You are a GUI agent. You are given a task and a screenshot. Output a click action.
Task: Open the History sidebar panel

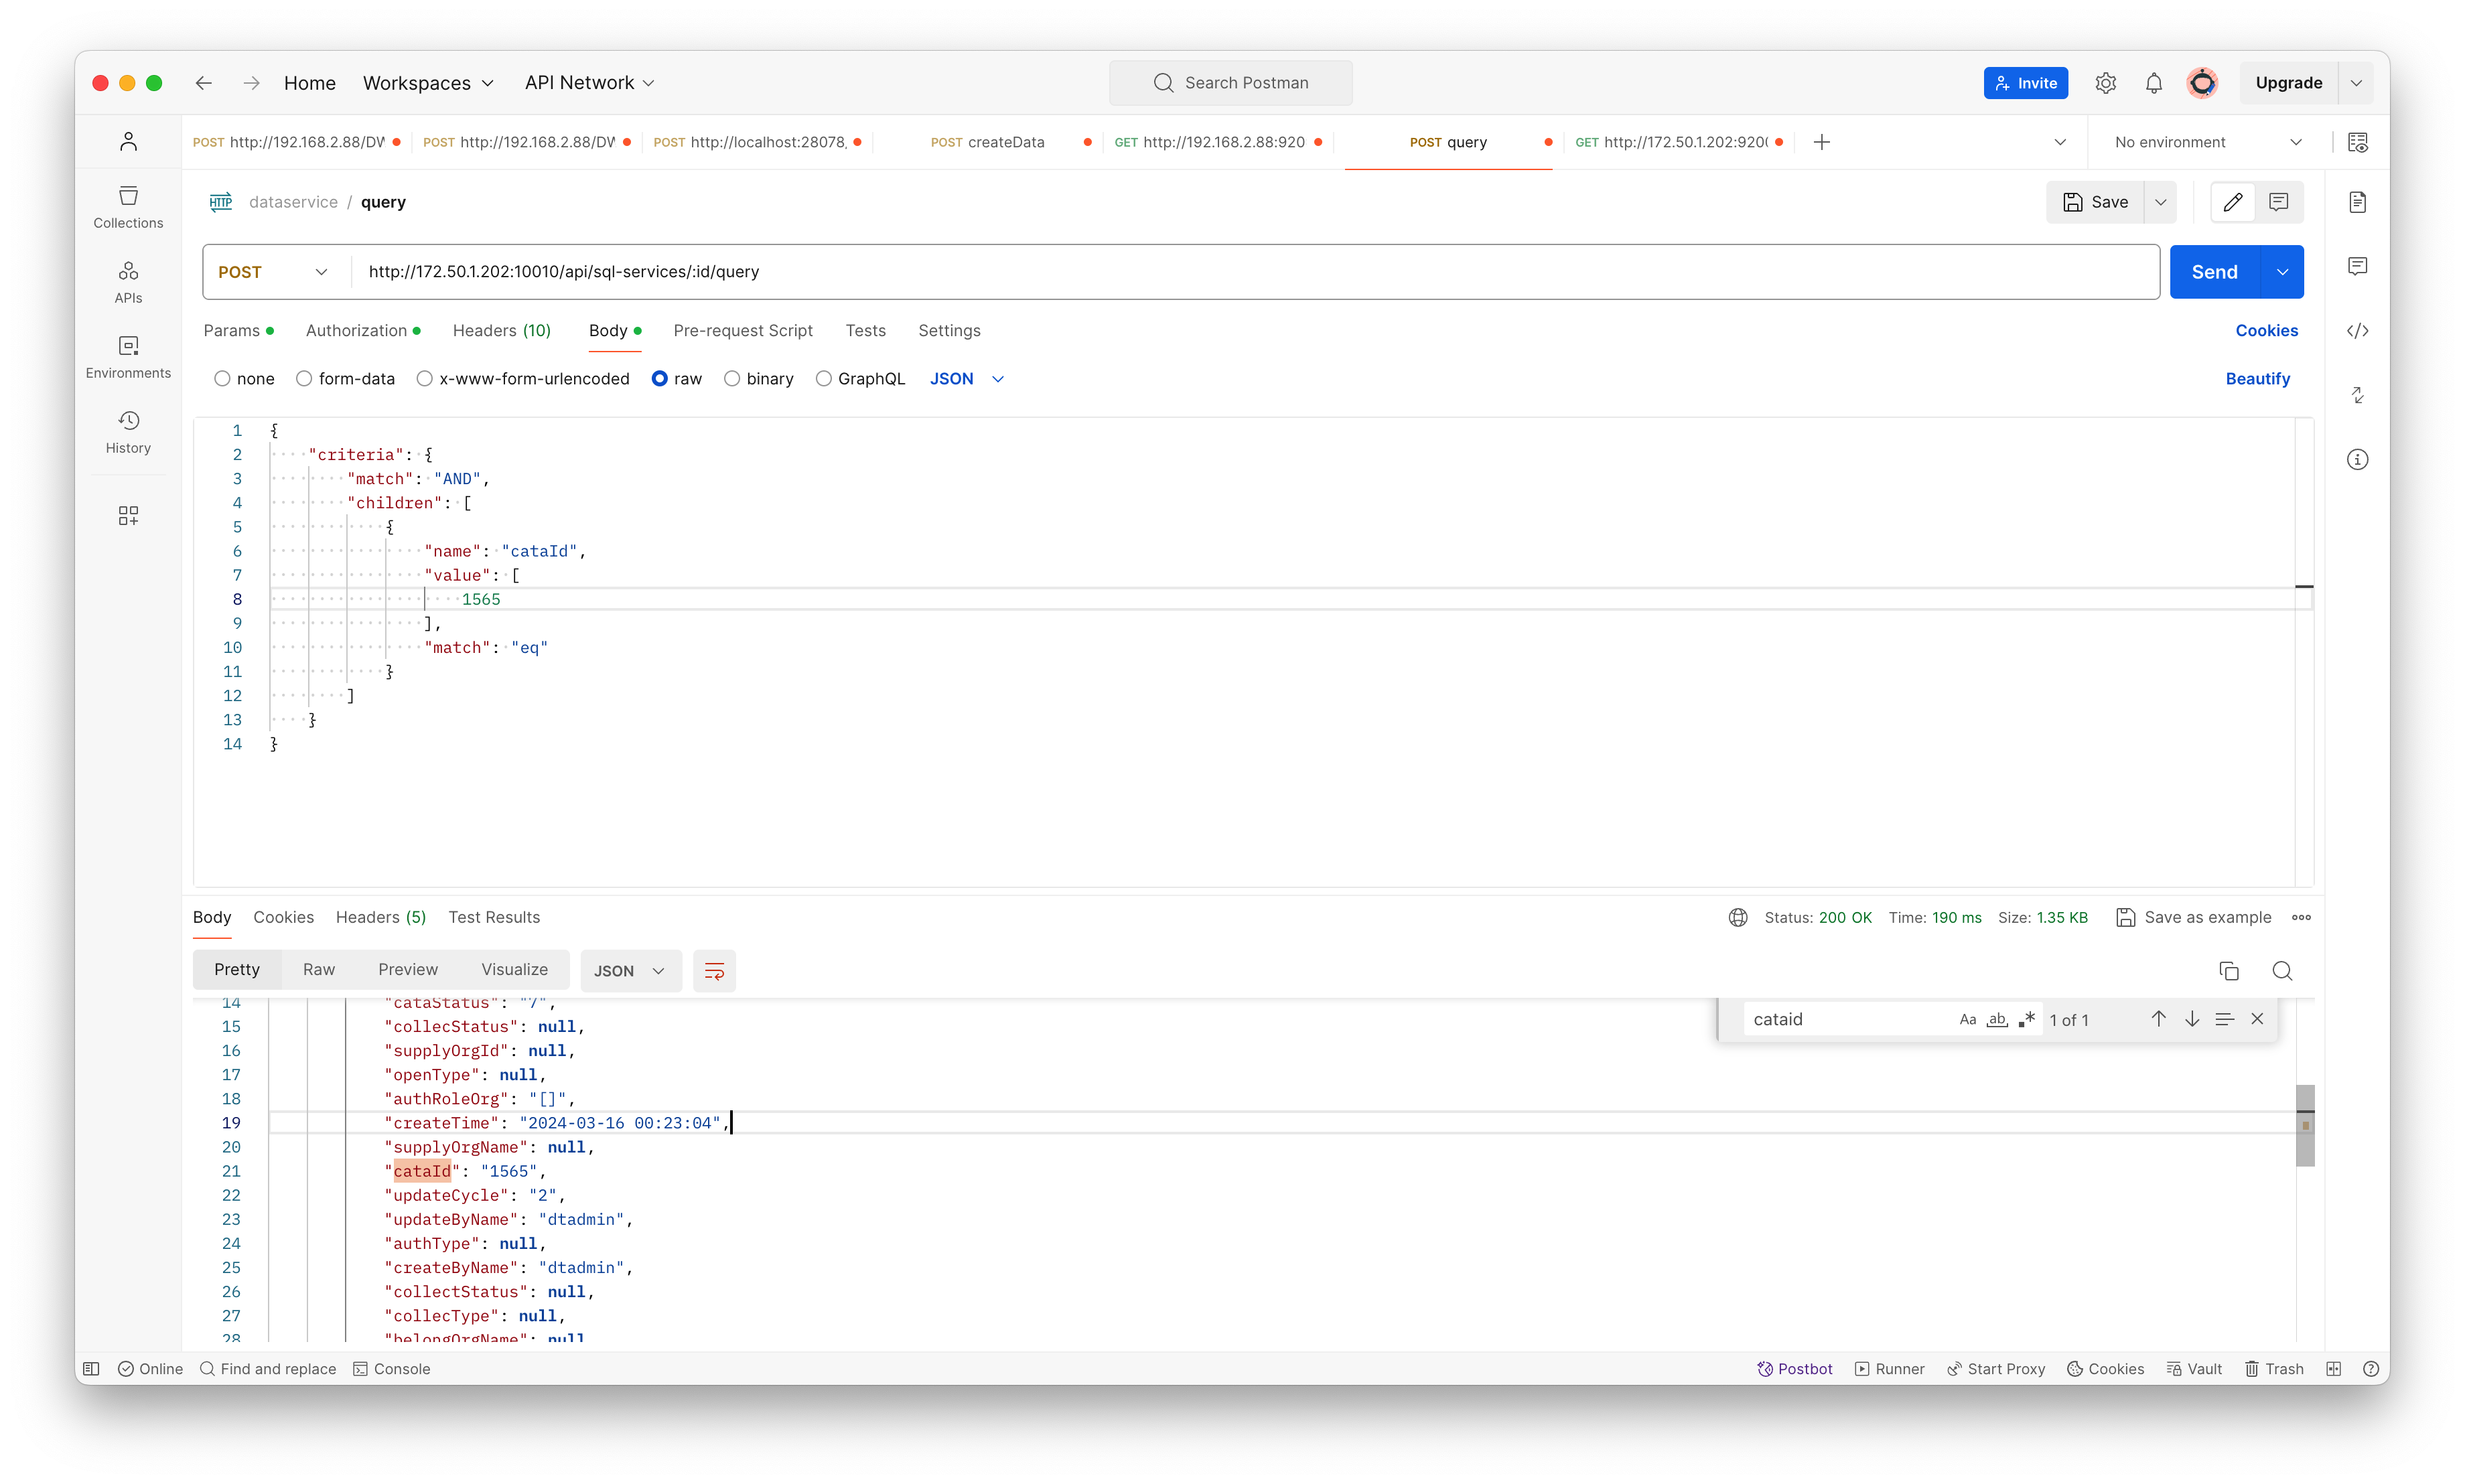pyautogui.click(x=128, y=432)
